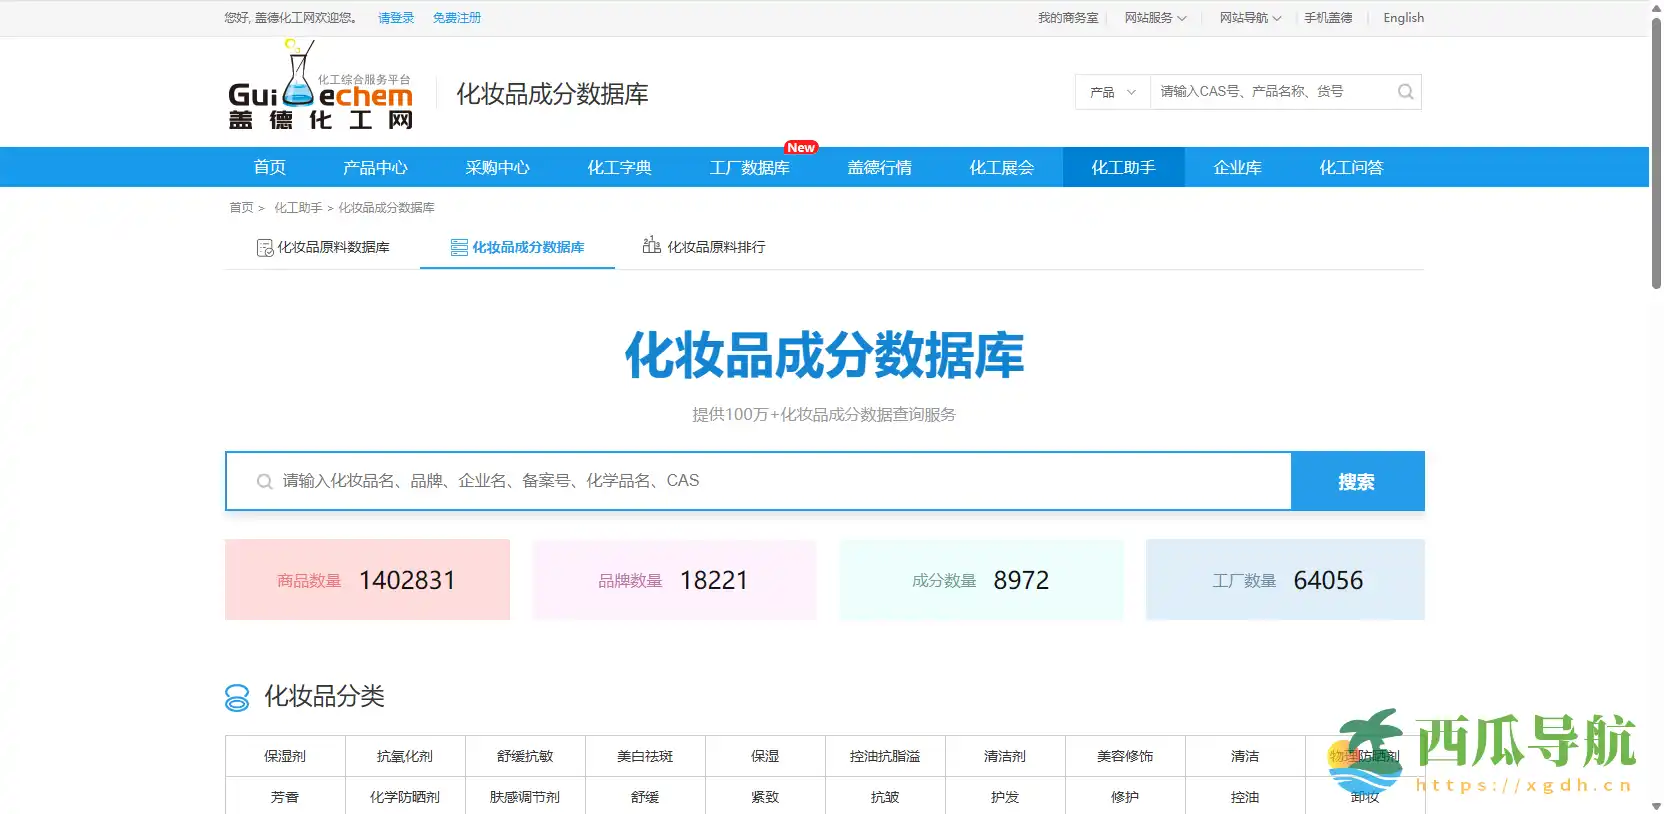Click the Guidechem logo
Viewport: 1664px width, 814px height.
(x=320, y=88)
